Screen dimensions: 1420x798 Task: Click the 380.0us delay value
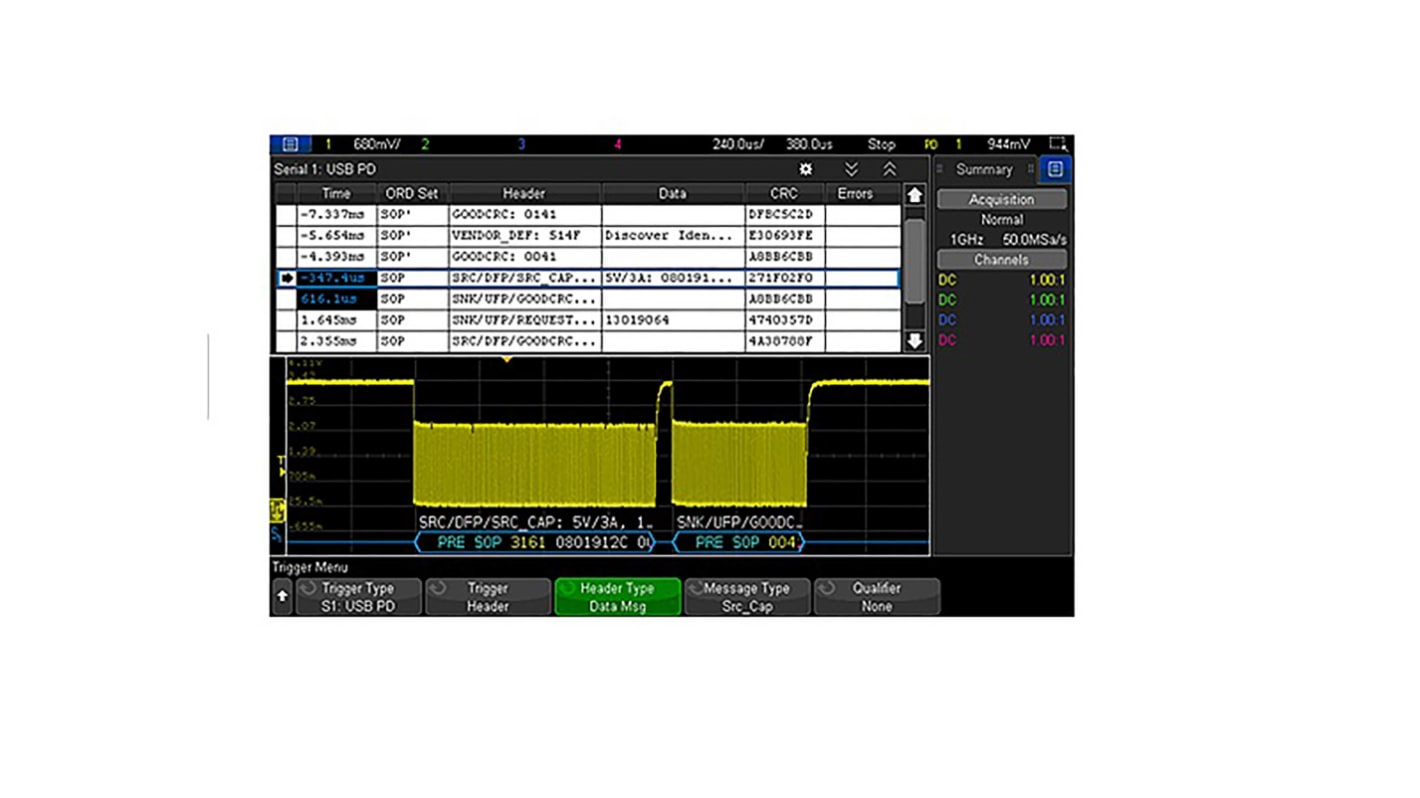coord(808,144)
